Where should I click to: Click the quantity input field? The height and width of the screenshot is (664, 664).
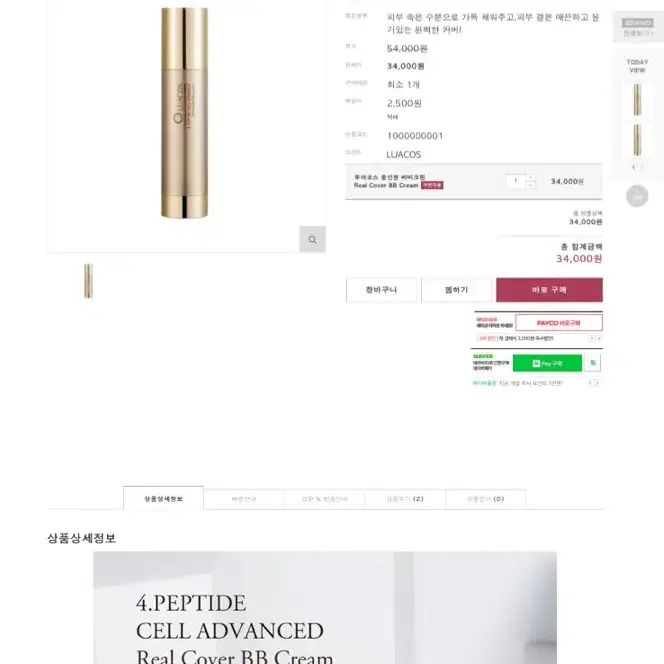[516, 181]
